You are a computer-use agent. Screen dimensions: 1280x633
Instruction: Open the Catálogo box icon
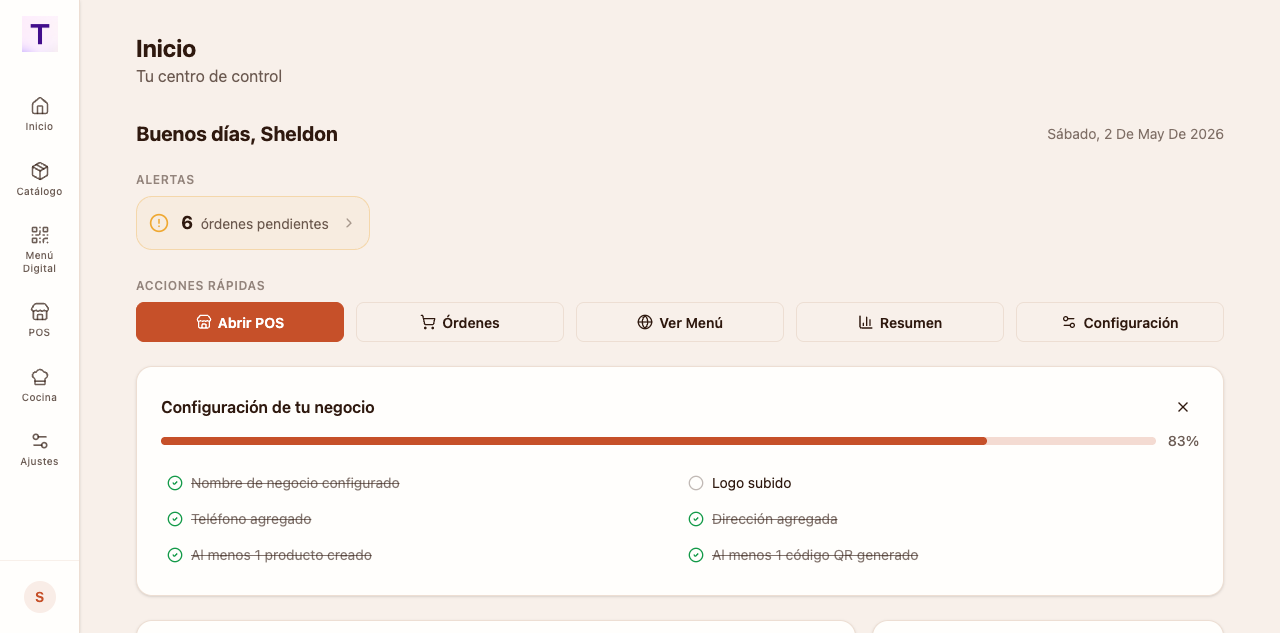40,171
